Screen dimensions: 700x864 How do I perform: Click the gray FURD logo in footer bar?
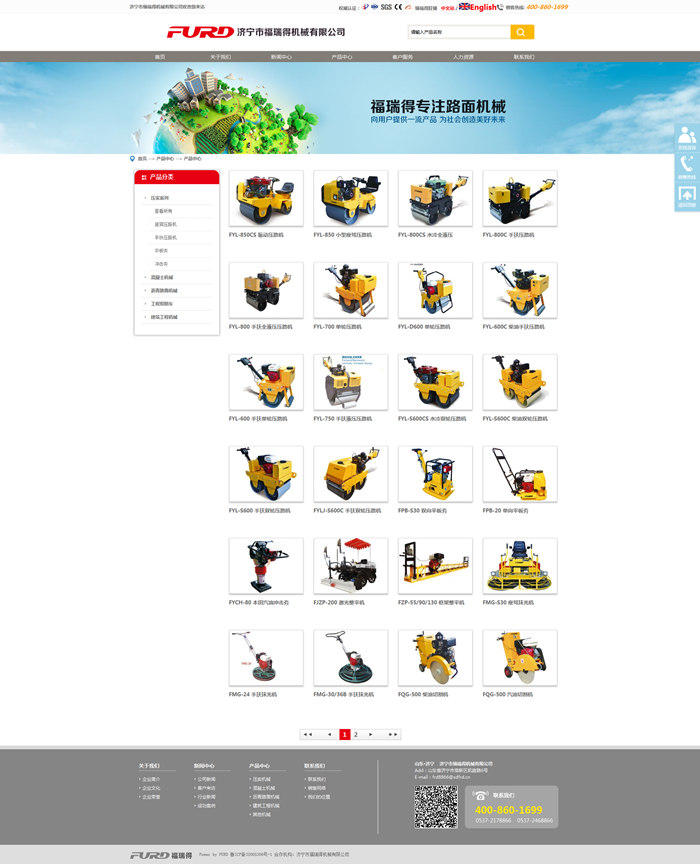click(149, 855)
